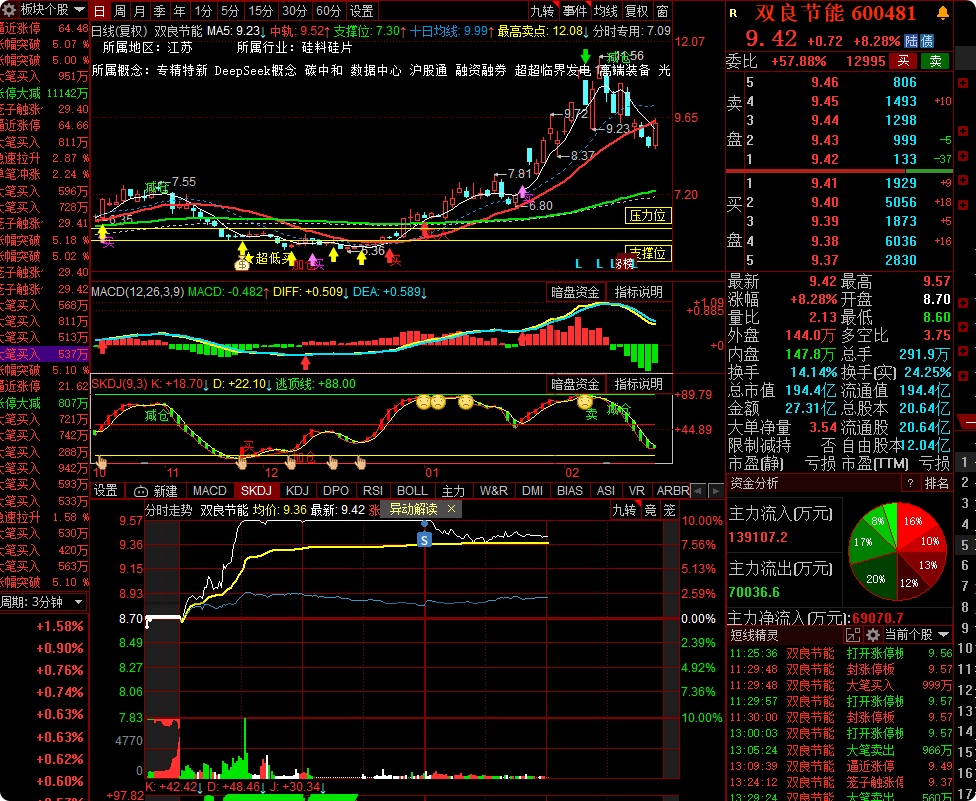Switch chart to 15分 period
The height and width of the screenshot is (801, 976).
[261, 11]
